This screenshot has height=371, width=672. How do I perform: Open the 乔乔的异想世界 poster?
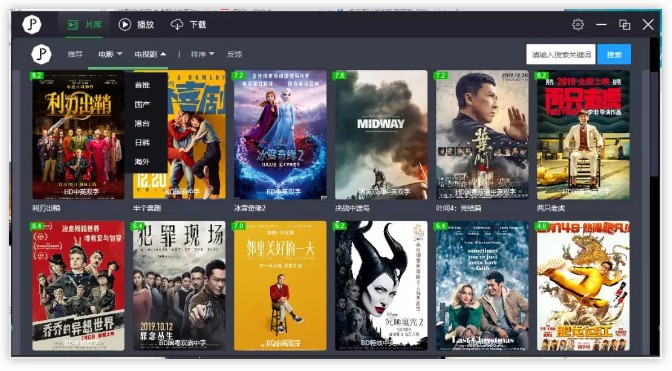tap(78, 286)
